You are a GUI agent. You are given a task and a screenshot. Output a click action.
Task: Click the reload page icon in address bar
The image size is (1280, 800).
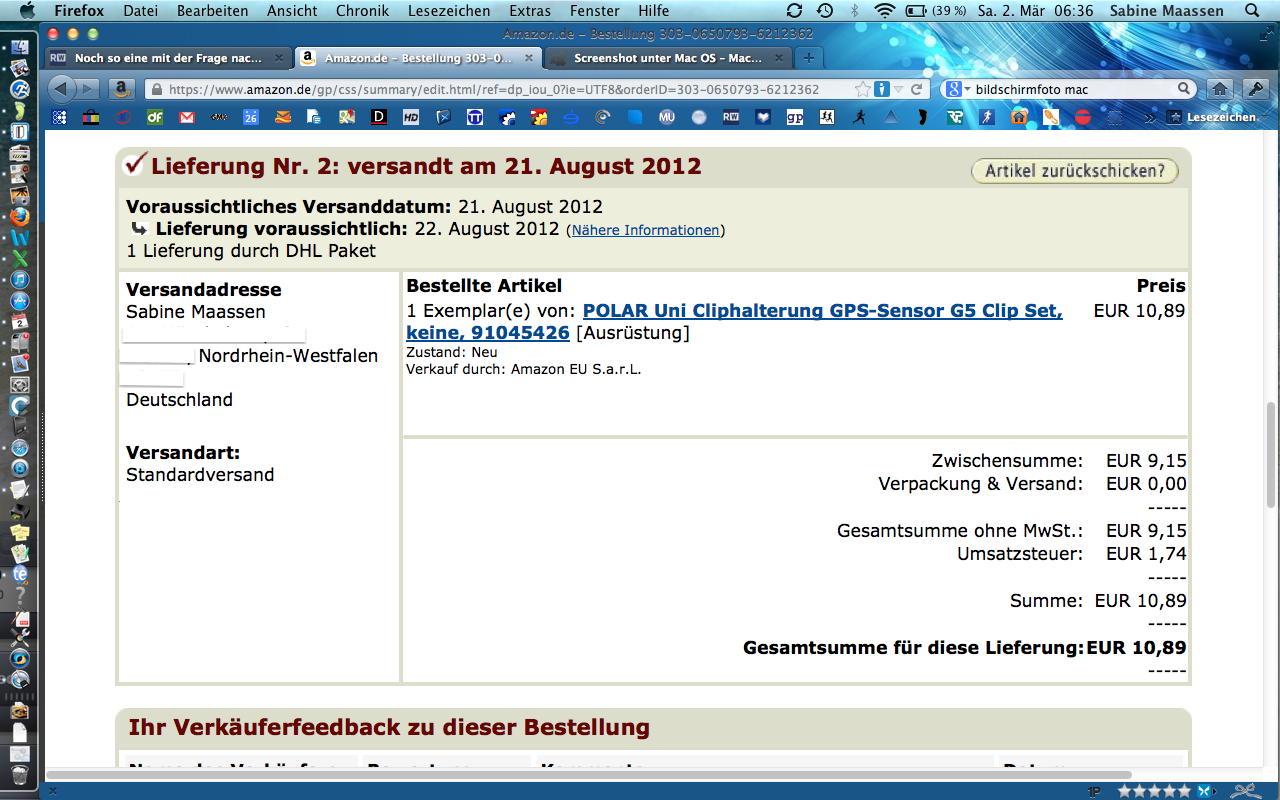pyautogui.click(x=916, y=89)
